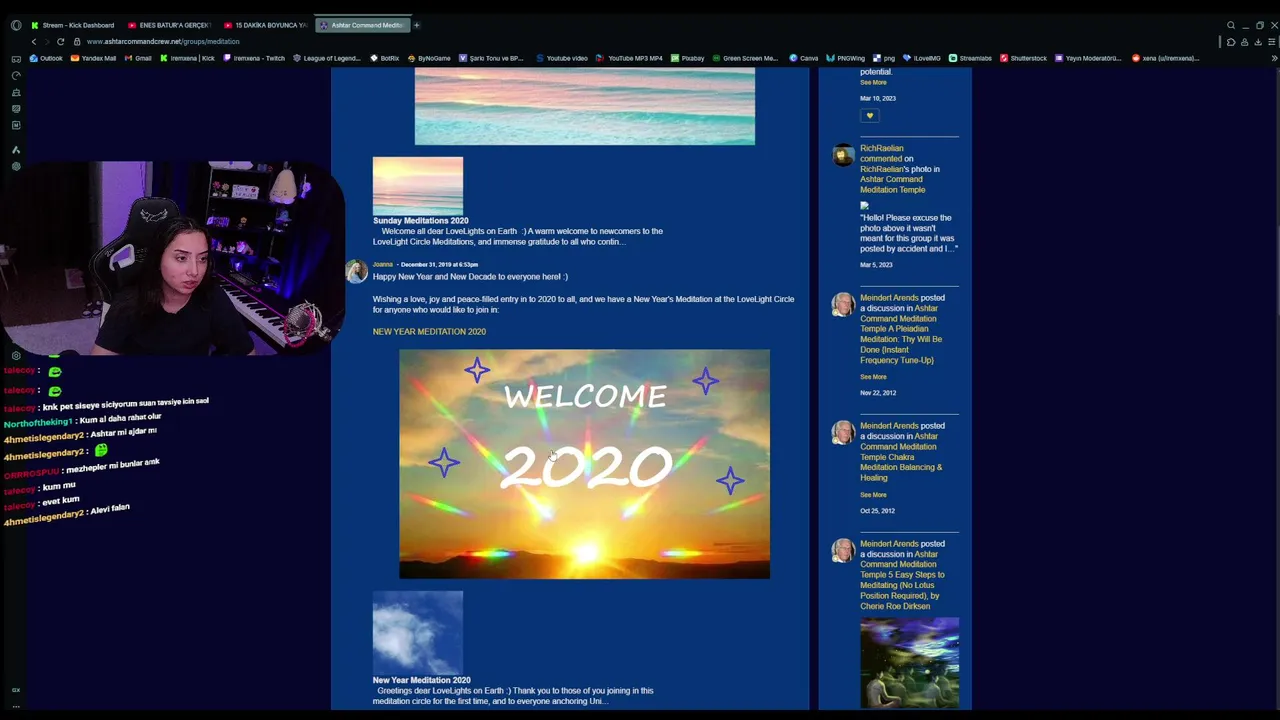Click the yellow heart like icon
This screenshot has width=1280, height=720.
pyautogui.click(x=870, y=116)
